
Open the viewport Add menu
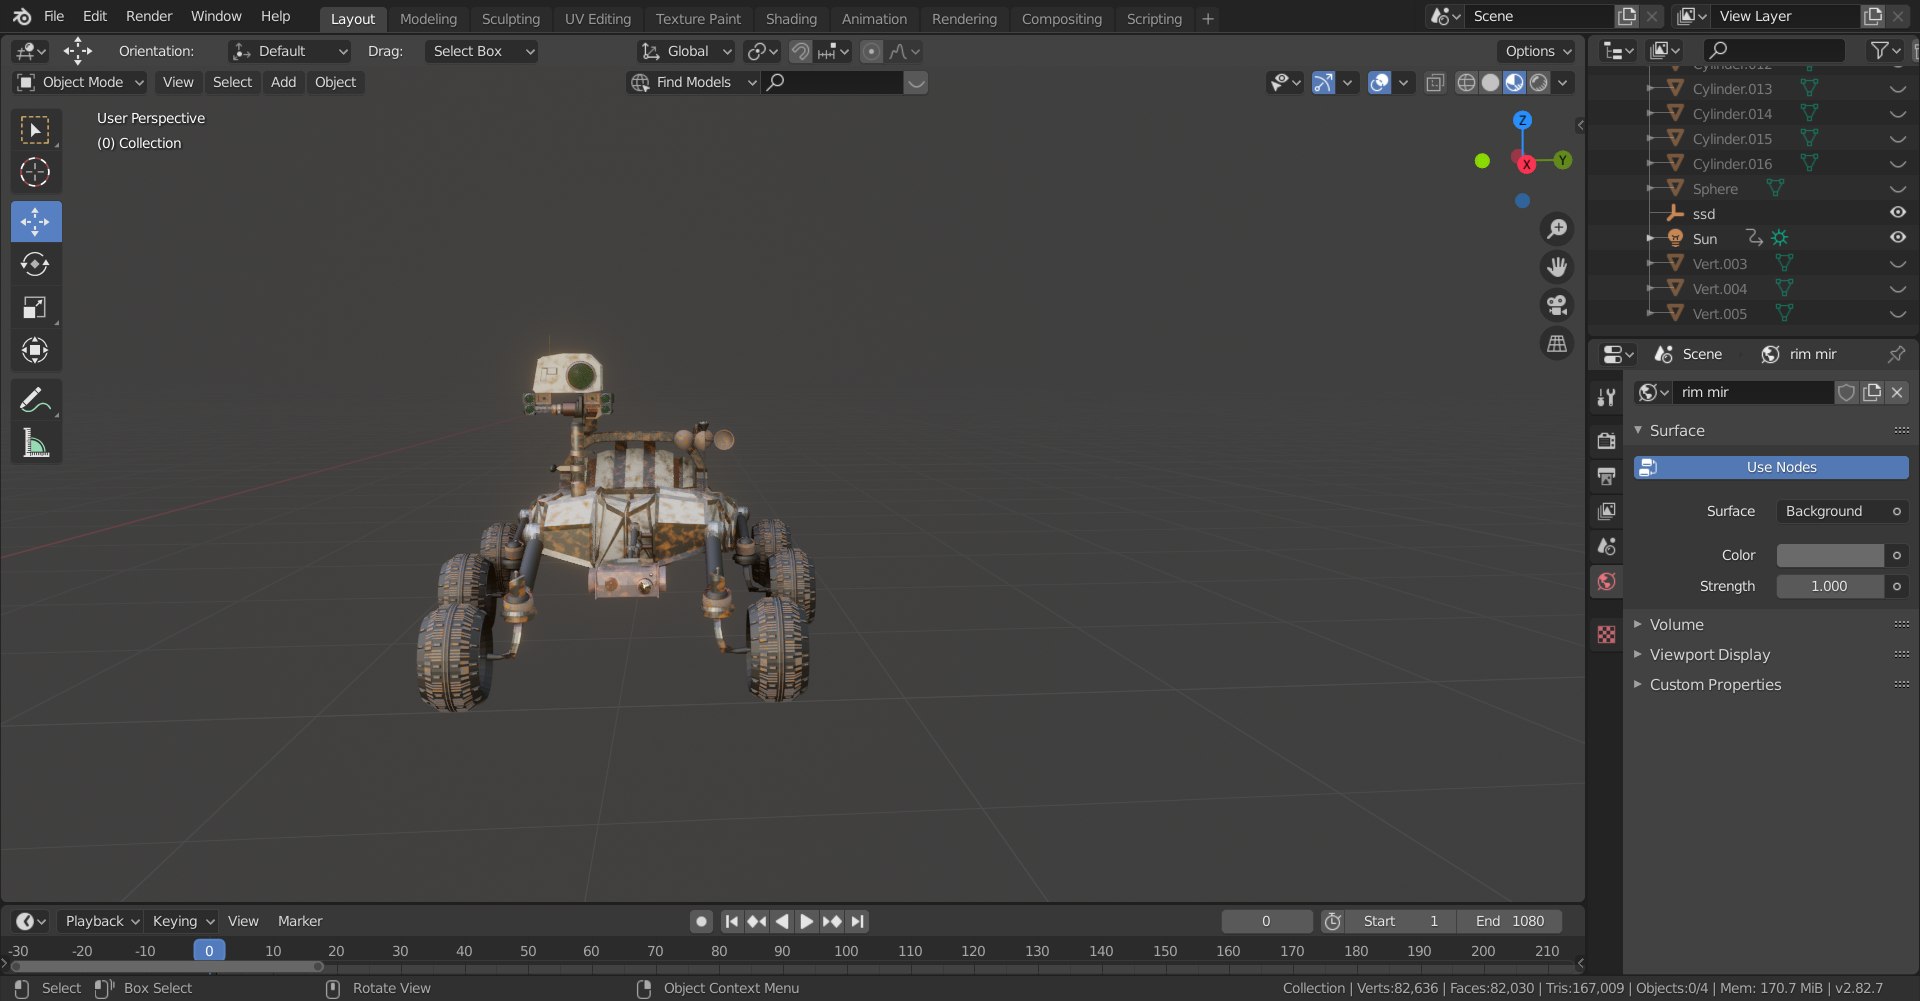(283, 82)
